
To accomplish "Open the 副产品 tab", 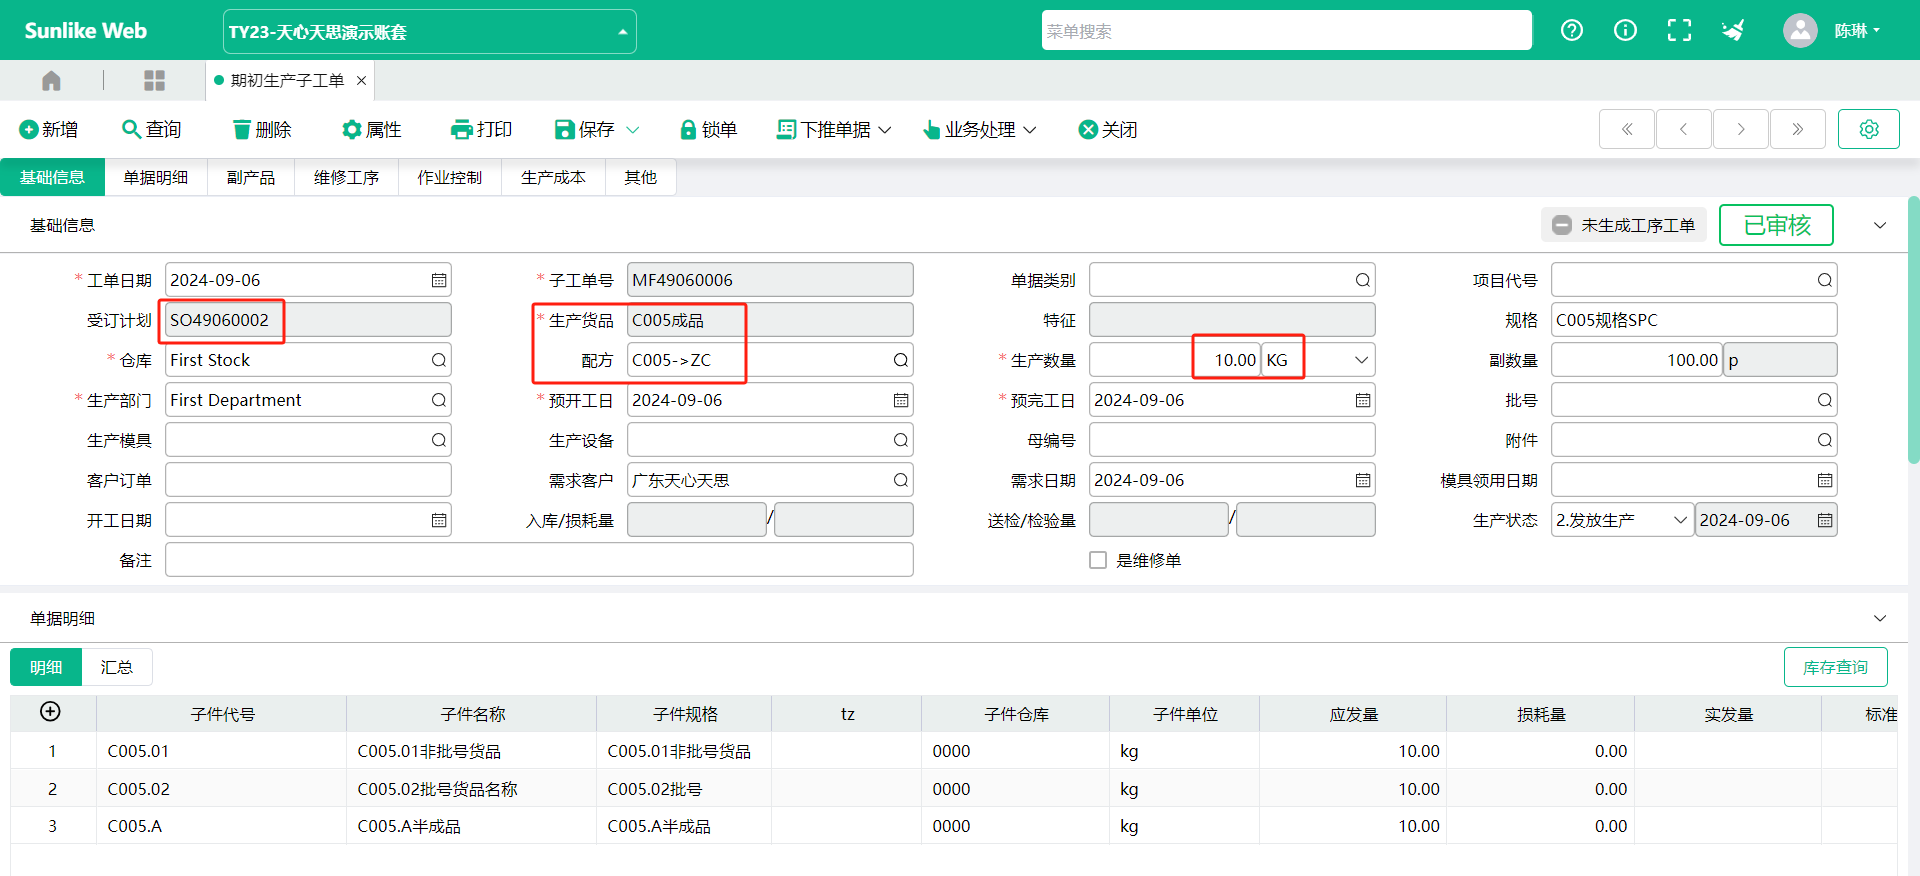I will [250, 177].
